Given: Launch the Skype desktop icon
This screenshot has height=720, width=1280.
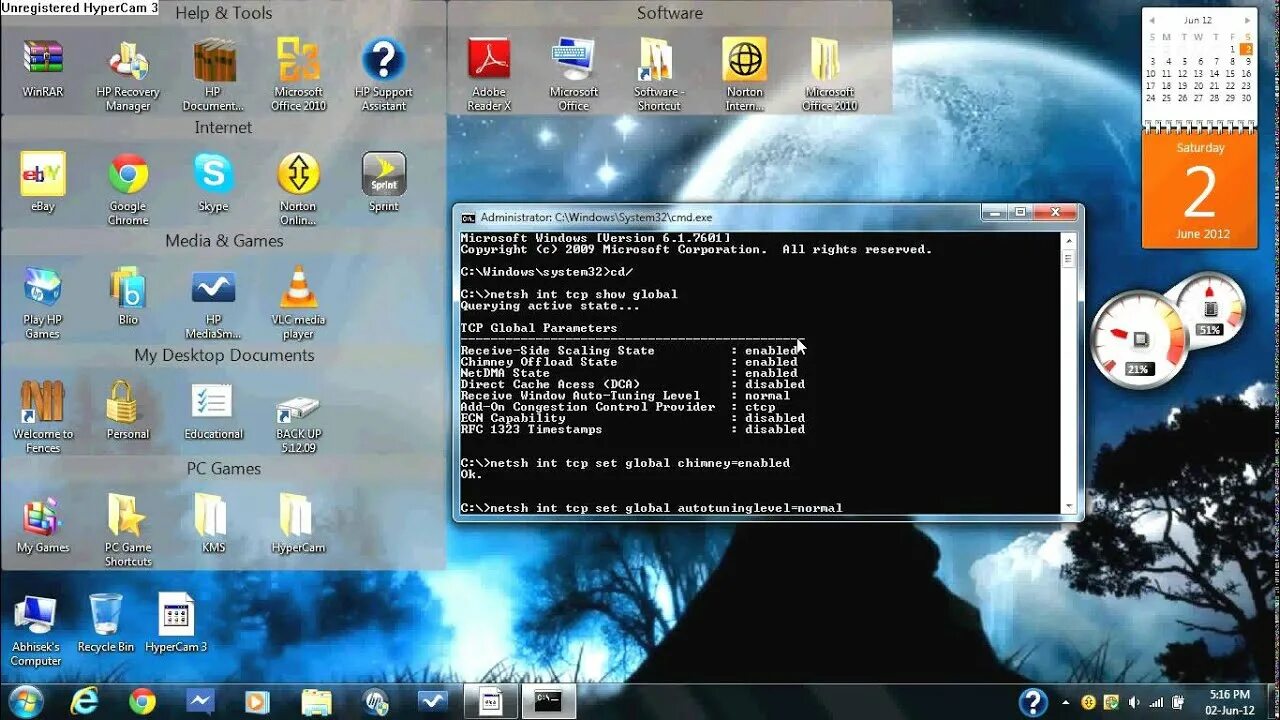Looking at the screenshot, I should coord(213,182).
